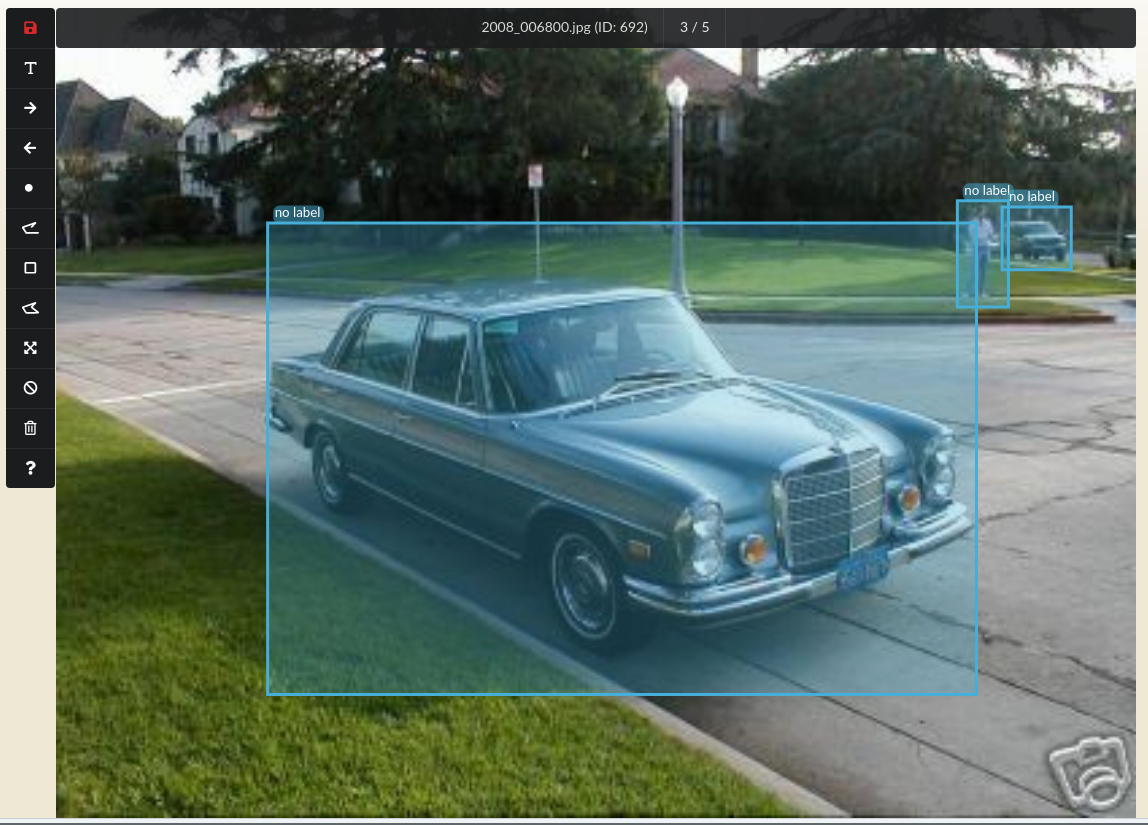This screenshot has width=1148, height=825.
Task: Select the point annotation tool
Action: pos(30,188)
